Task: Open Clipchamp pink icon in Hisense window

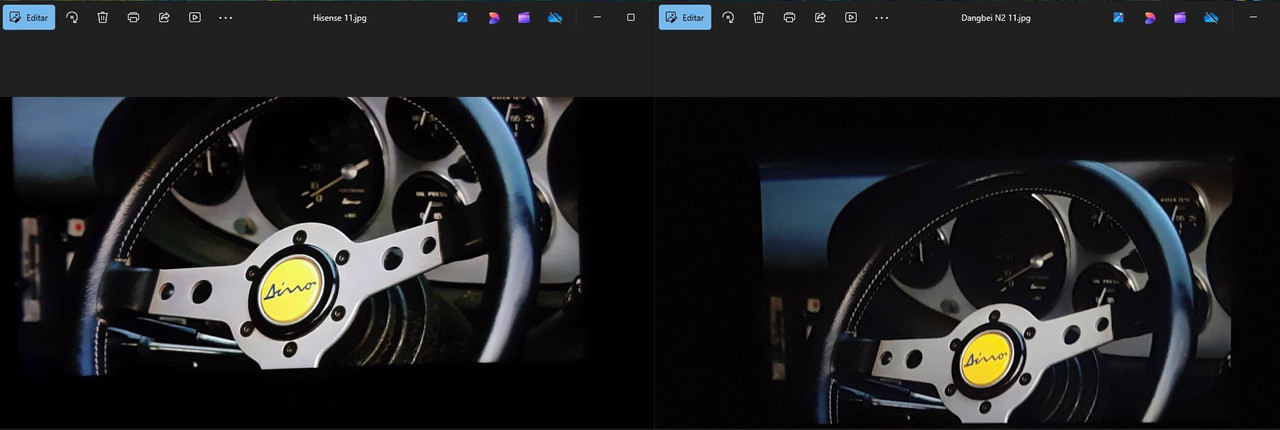Action: (493, 18)
